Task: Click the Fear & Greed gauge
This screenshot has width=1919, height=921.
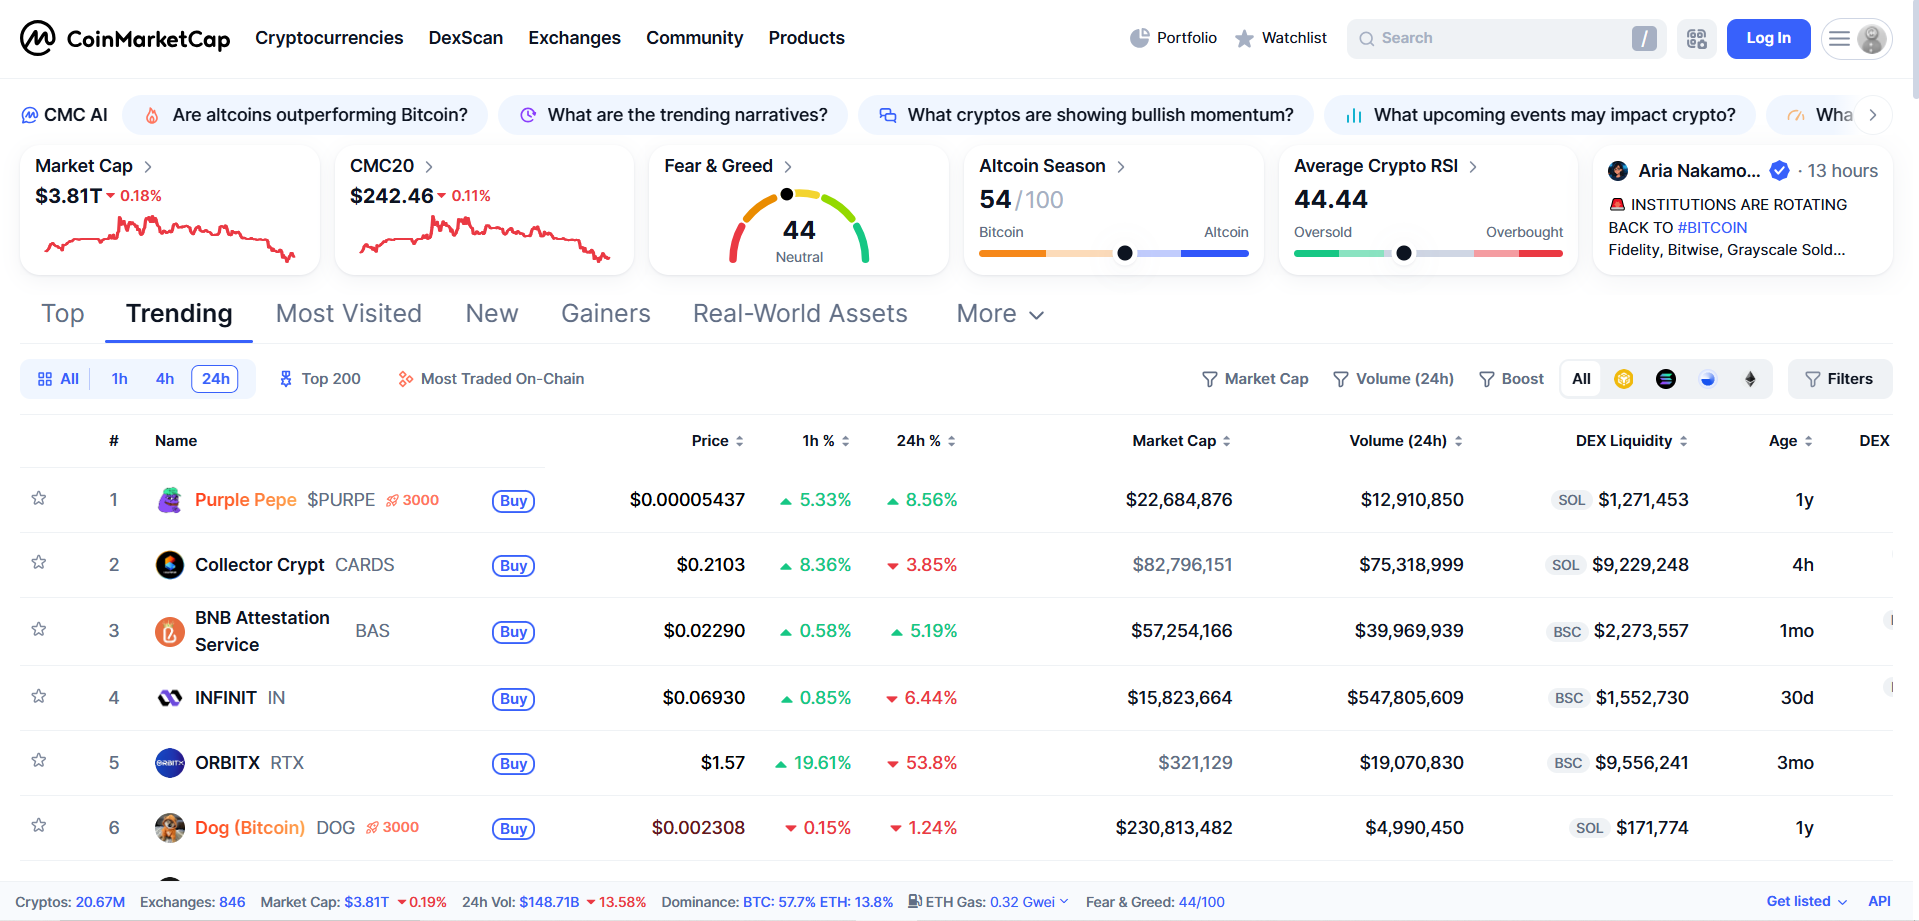Action: point(799,226)
